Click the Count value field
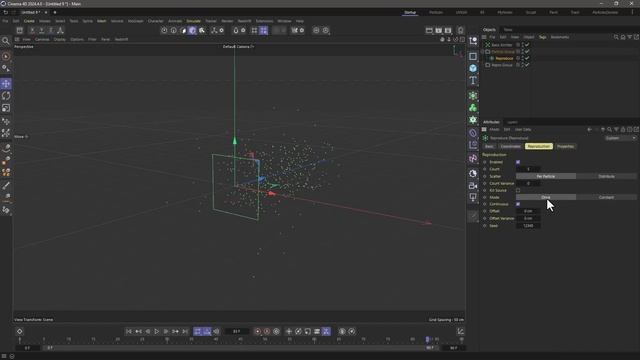The image size is (640, 360). [x=528, y=169]
